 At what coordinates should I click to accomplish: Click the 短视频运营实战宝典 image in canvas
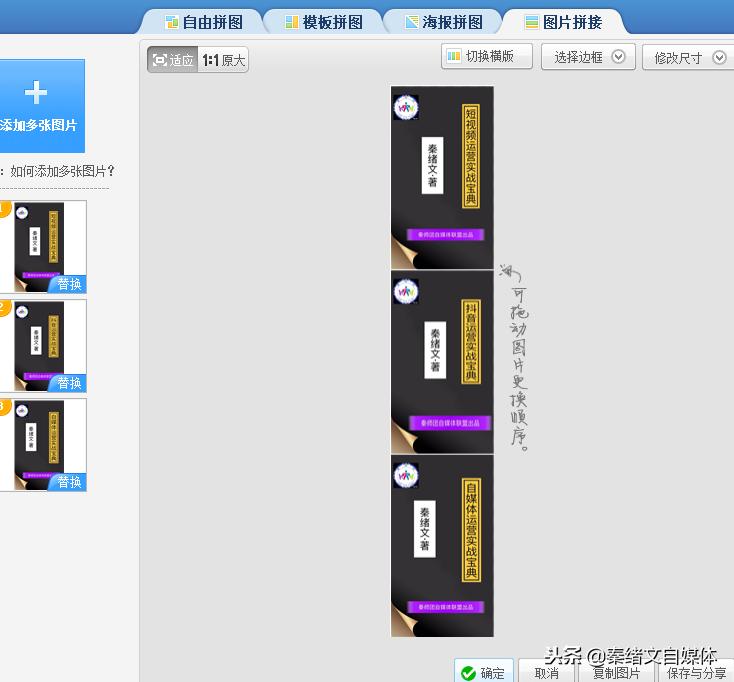442,177
